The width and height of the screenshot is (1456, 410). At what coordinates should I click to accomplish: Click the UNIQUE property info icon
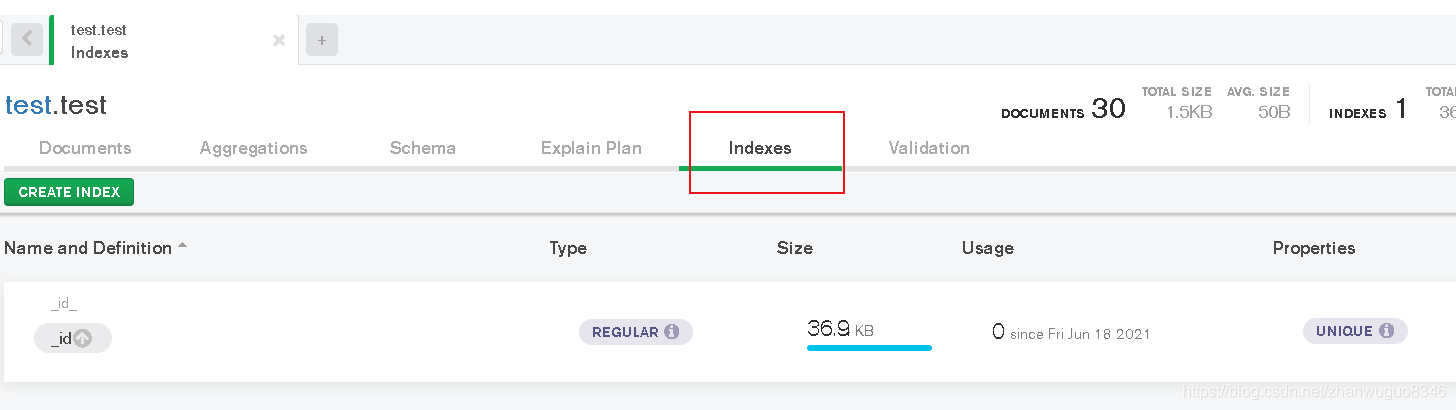click(x=1387, y=331)
